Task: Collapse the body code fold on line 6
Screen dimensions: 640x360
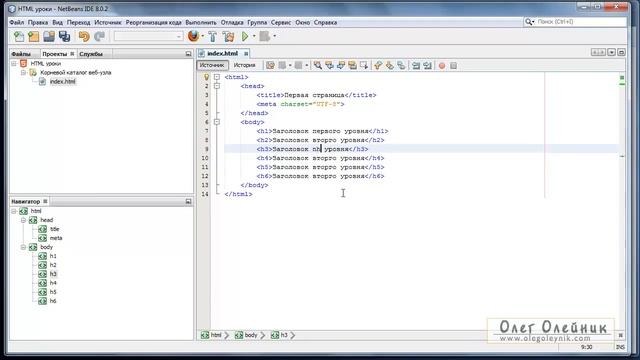Action: 217,122
